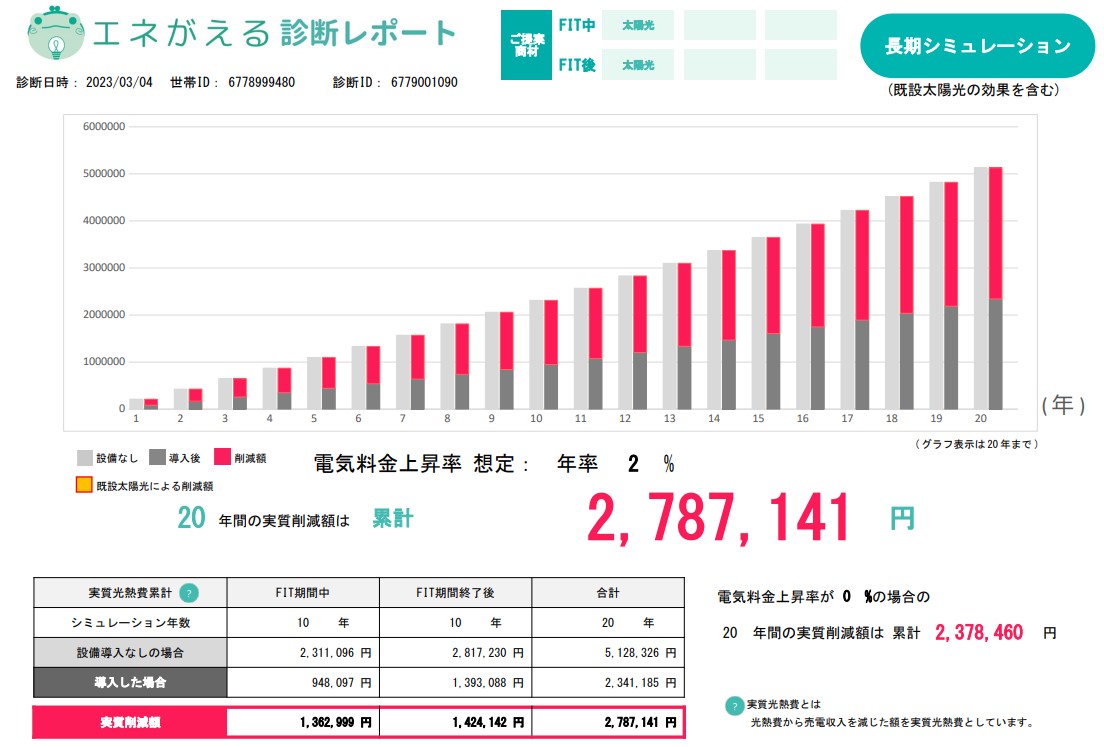
Task: Click the red 削減額 legend swatch
Action: click(x=222, y=457)
